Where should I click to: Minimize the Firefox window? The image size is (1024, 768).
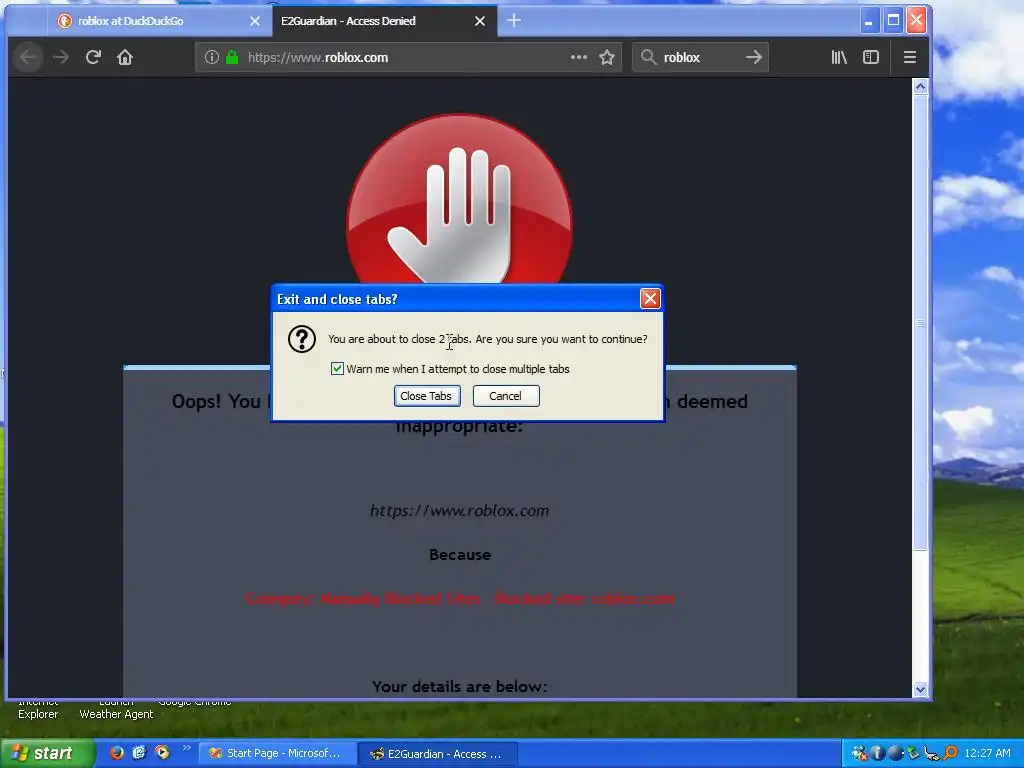[869, 21]
